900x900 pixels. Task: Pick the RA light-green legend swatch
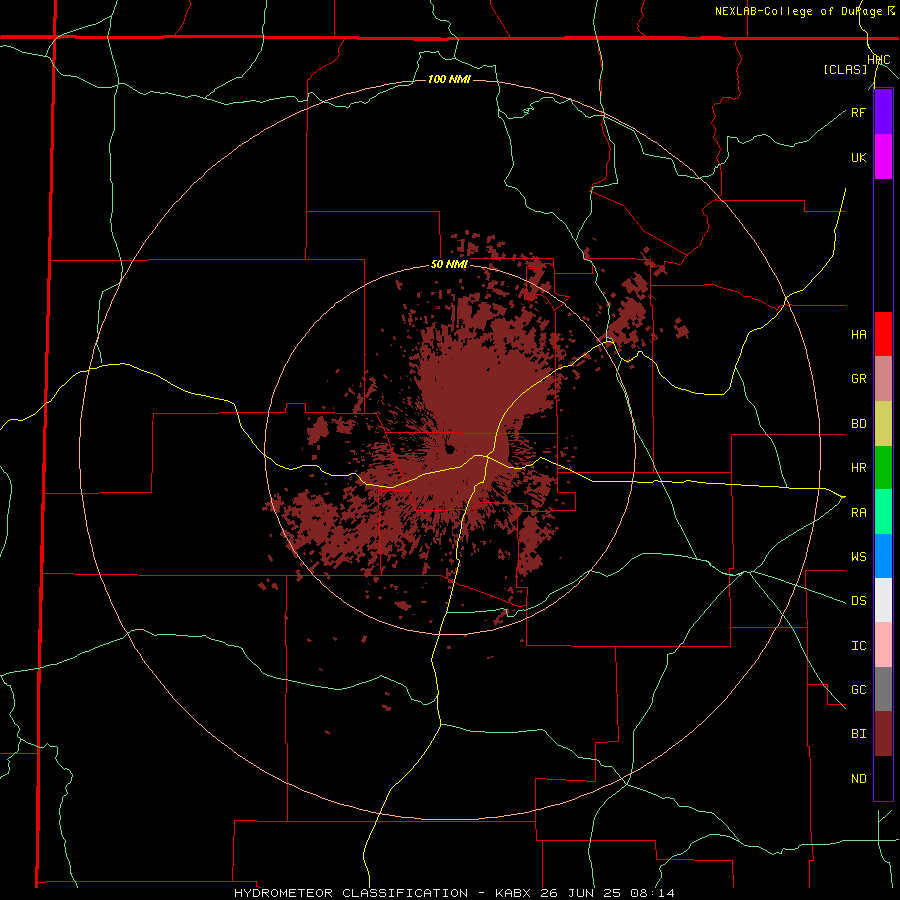click(x=883, y=512)
